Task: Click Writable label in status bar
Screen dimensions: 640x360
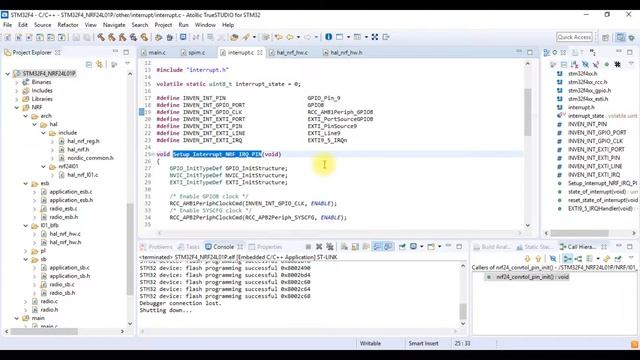Action: click(370, 344)
